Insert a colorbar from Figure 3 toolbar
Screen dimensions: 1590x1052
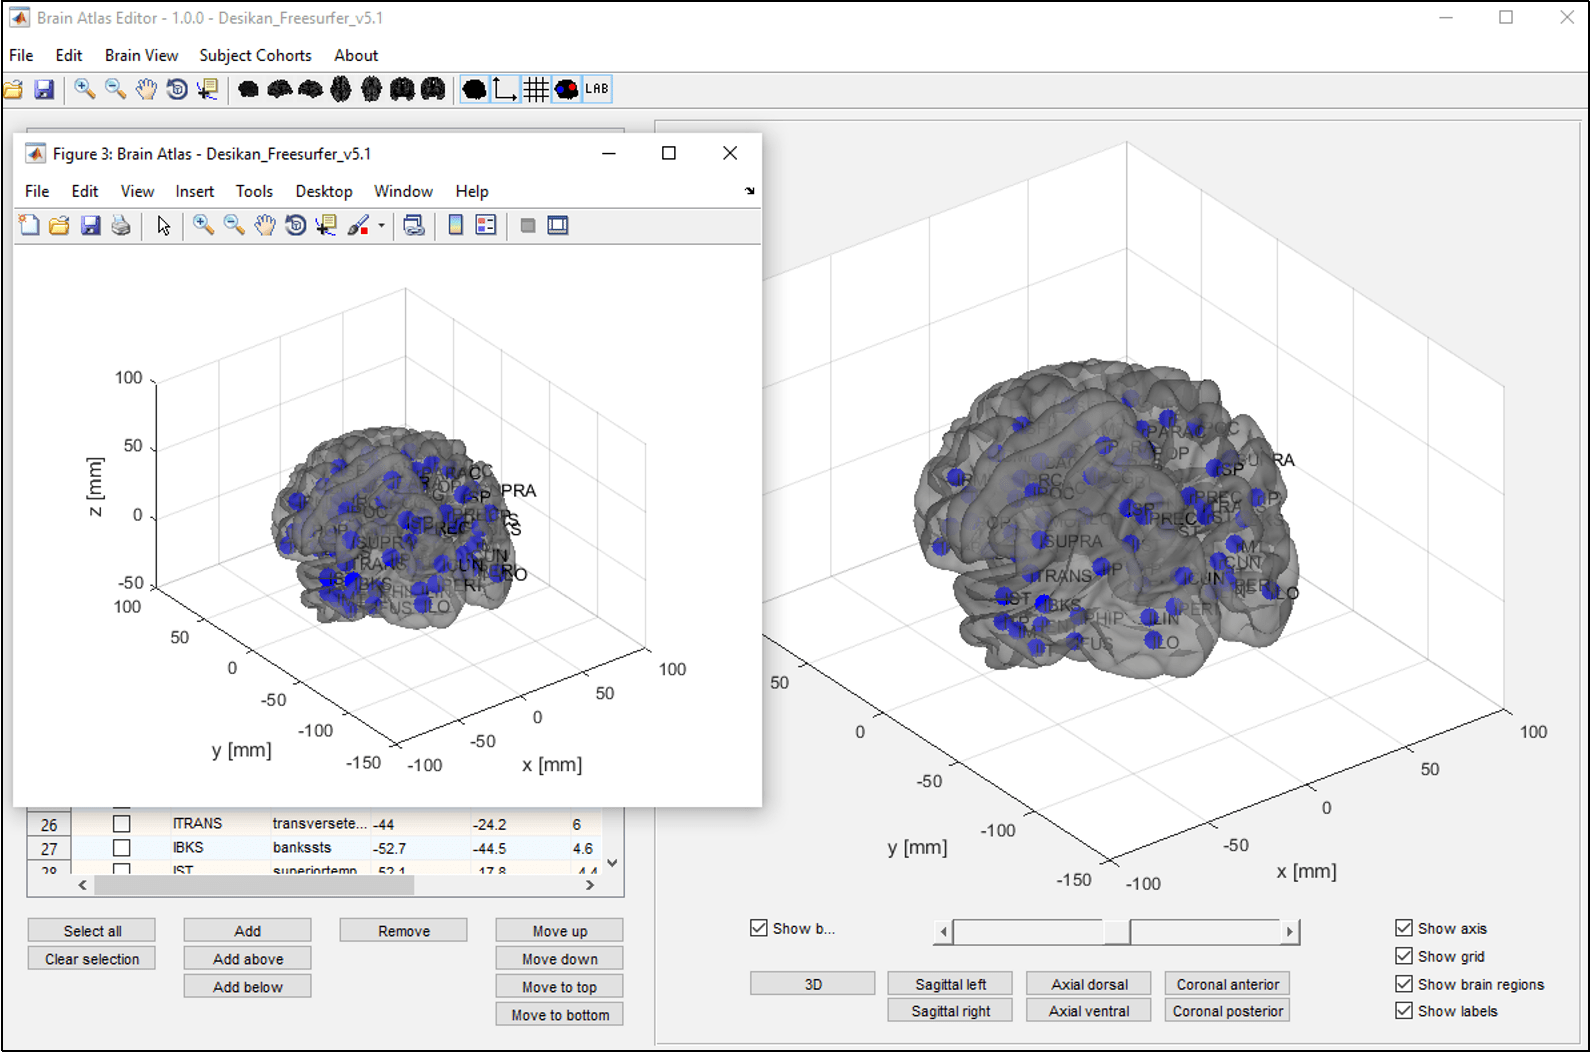point(456,226)
